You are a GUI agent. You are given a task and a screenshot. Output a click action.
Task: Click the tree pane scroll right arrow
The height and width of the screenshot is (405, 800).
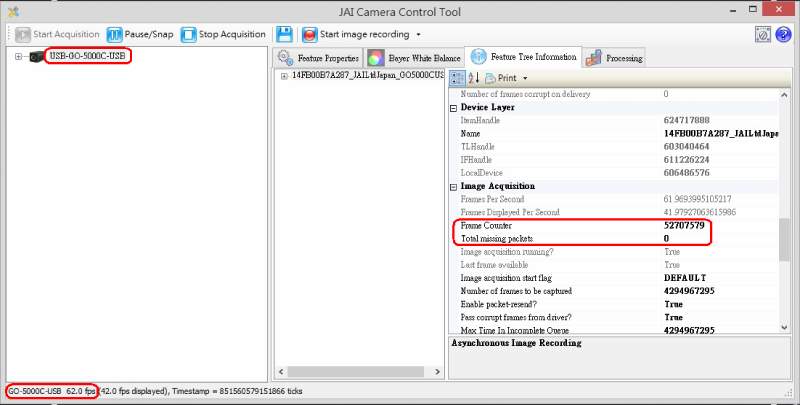(437, 372)
